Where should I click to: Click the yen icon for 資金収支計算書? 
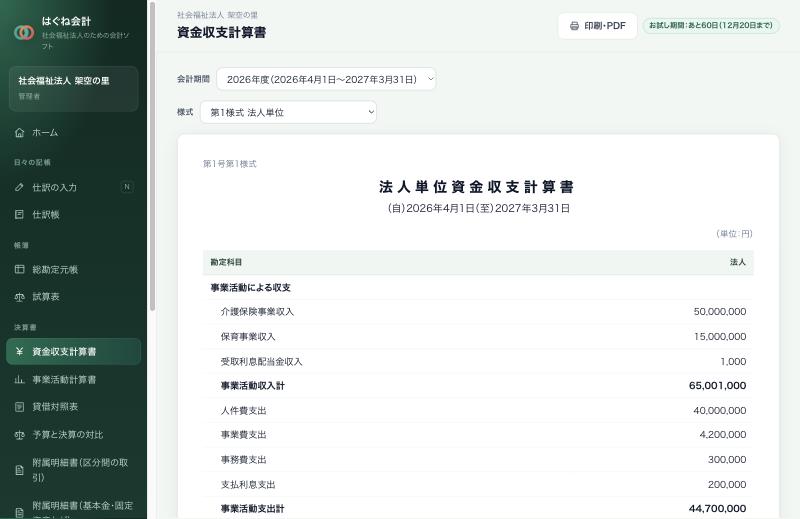(x=19, y=351)
